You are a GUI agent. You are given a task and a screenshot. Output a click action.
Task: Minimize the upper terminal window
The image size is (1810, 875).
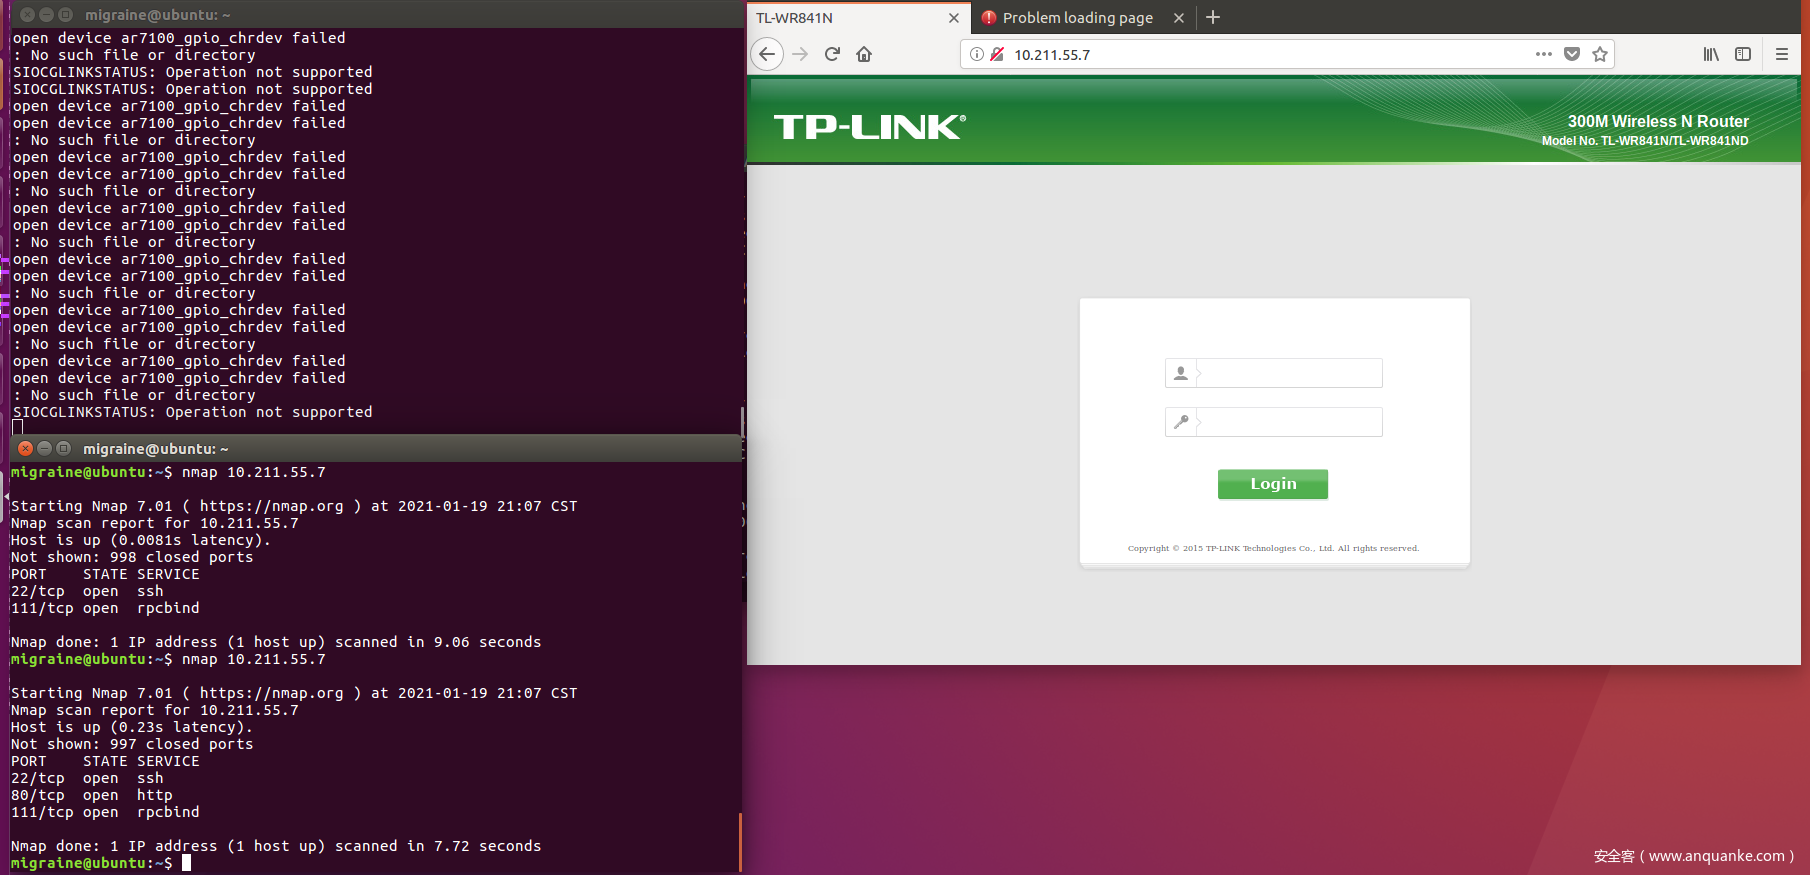click(47, 14)
